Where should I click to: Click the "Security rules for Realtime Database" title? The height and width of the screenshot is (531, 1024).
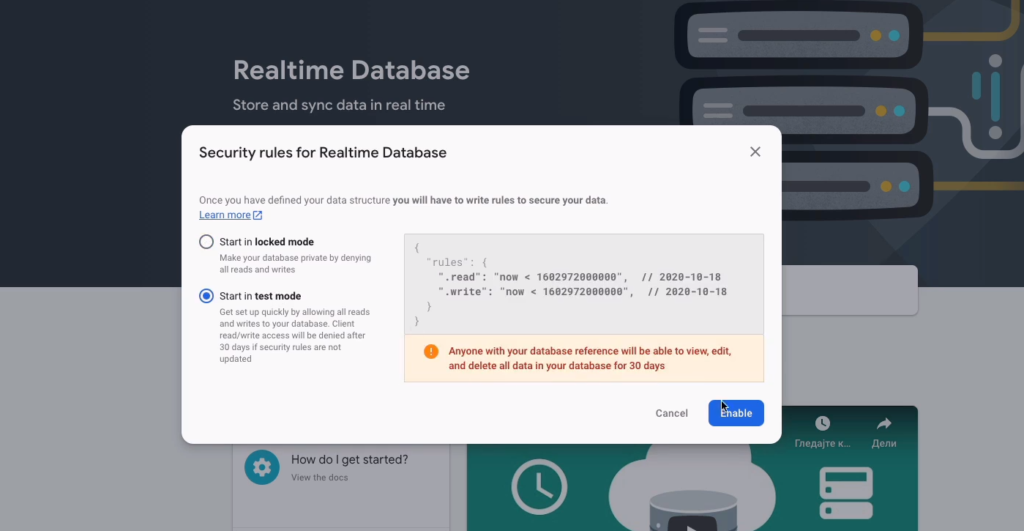tap(322, 153)
